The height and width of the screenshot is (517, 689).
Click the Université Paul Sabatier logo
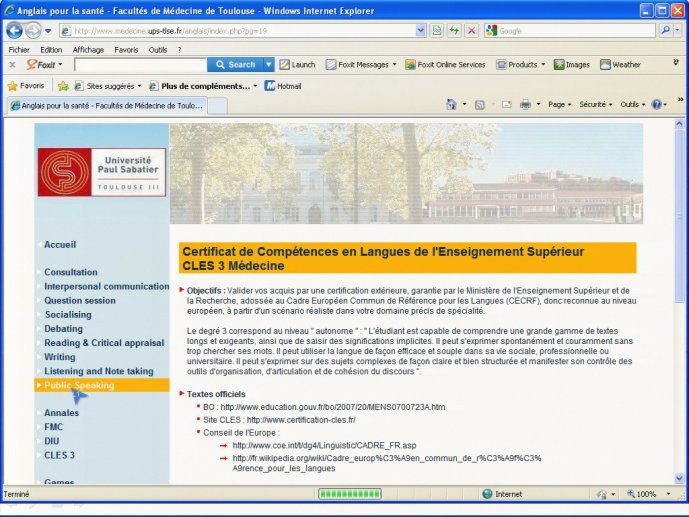click(102, 172)
